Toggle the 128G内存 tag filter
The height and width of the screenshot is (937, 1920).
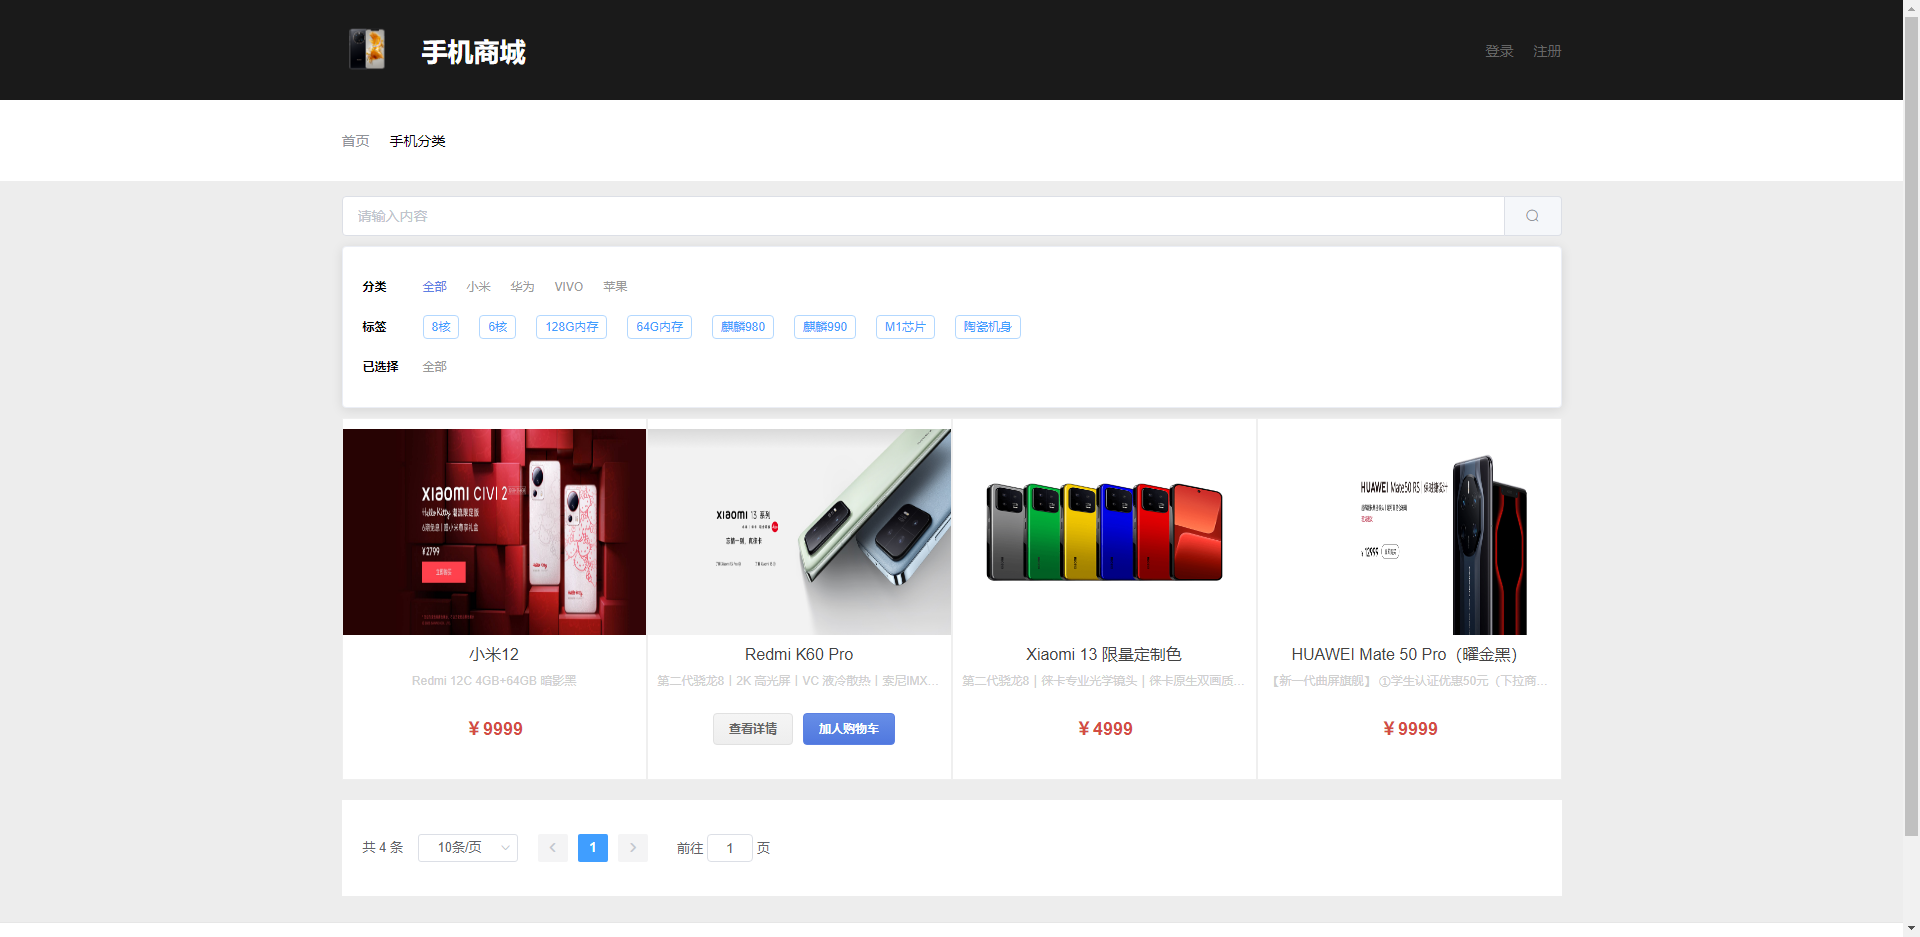571,327
